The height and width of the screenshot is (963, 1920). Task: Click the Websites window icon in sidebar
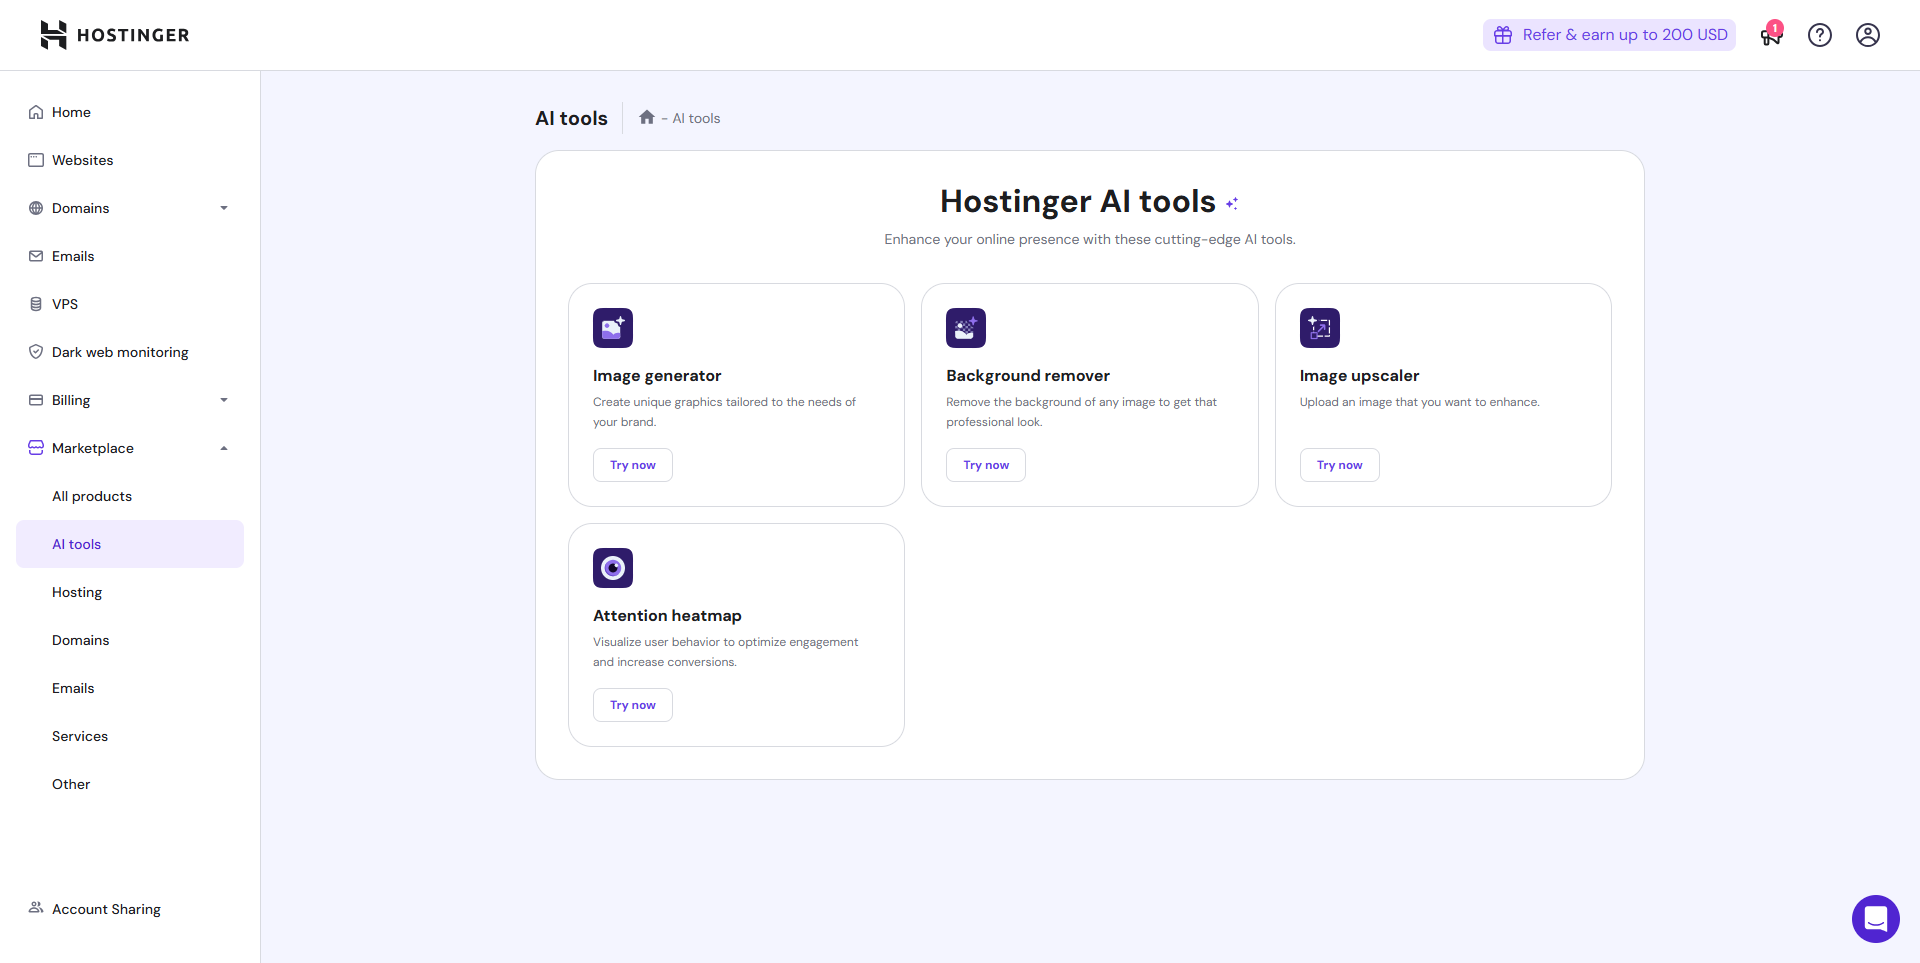(x=36, y=160)
